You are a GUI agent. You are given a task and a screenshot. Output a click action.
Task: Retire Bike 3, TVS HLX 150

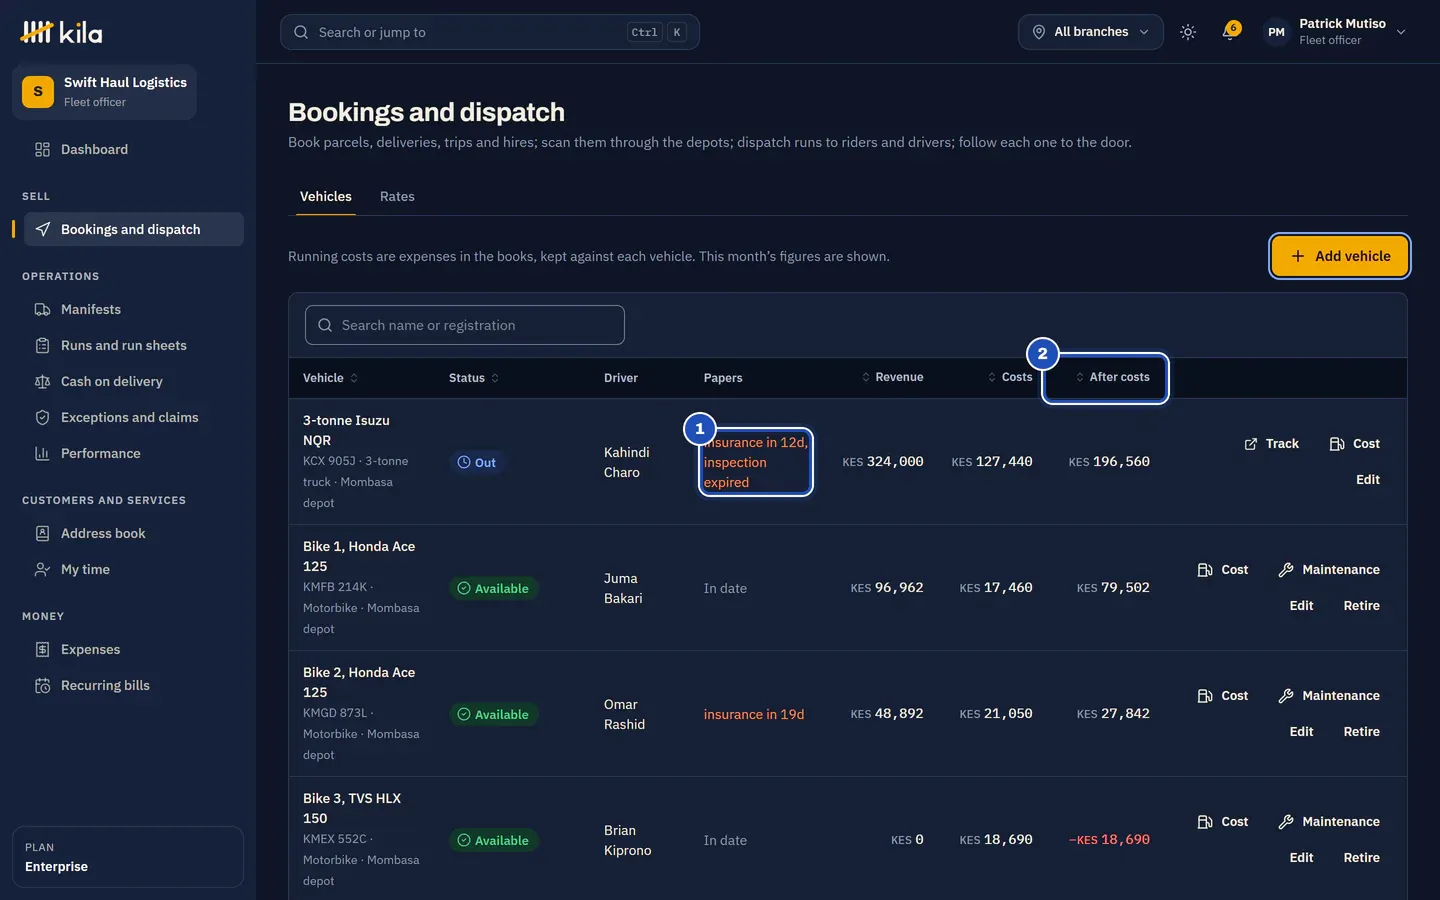coord(1361,858)
